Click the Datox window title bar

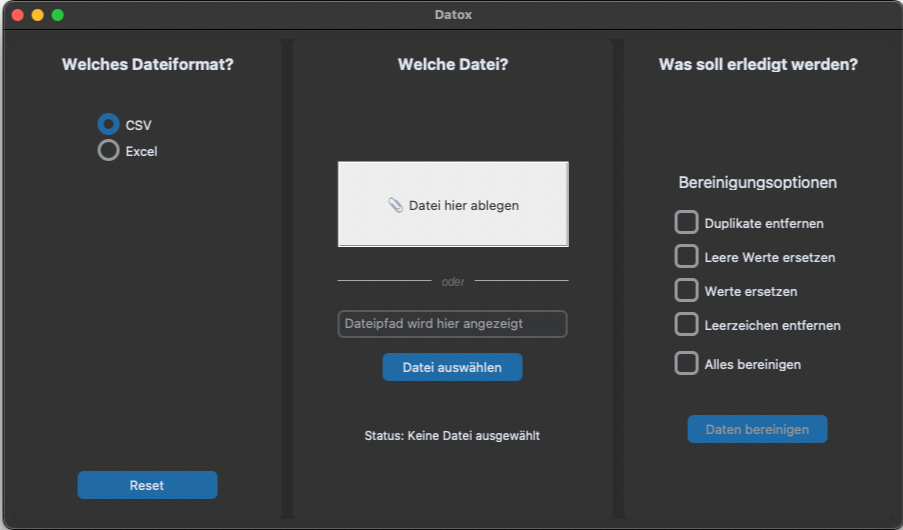point(452,15)
